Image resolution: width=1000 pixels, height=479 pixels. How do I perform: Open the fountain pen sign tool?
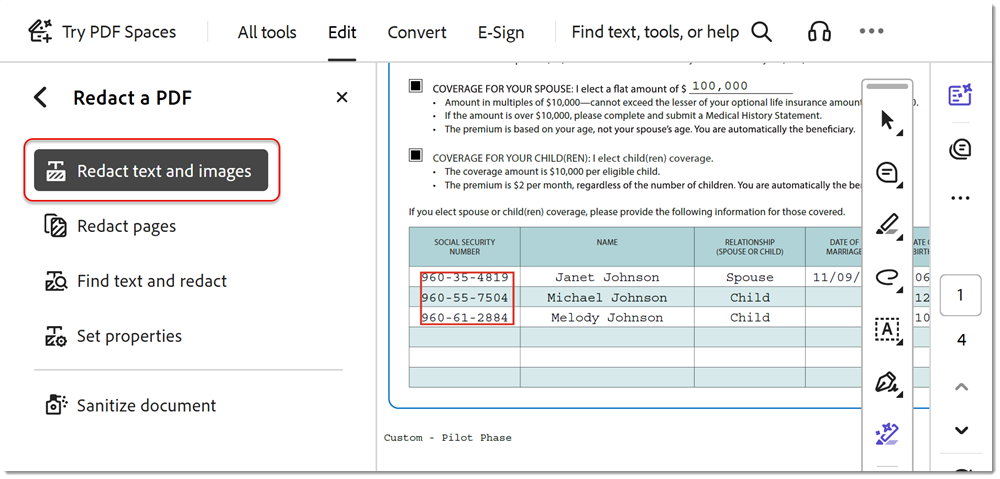point(887,383)
